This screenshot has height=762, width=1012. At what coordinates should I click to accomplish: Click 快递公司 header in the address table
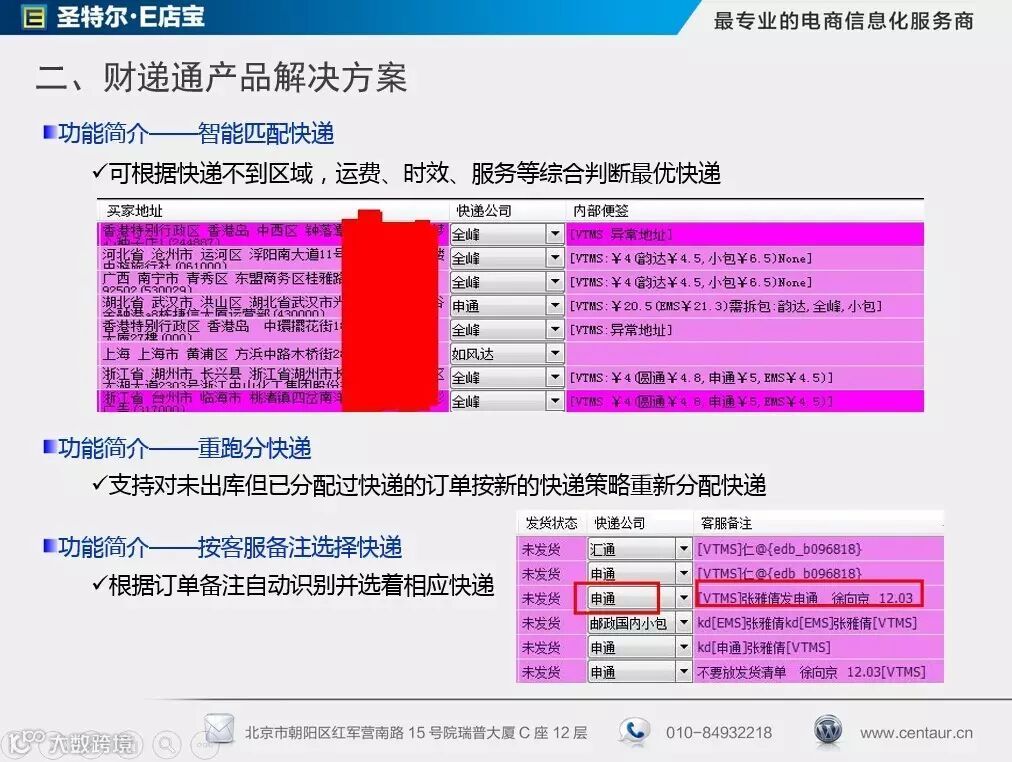483,211
